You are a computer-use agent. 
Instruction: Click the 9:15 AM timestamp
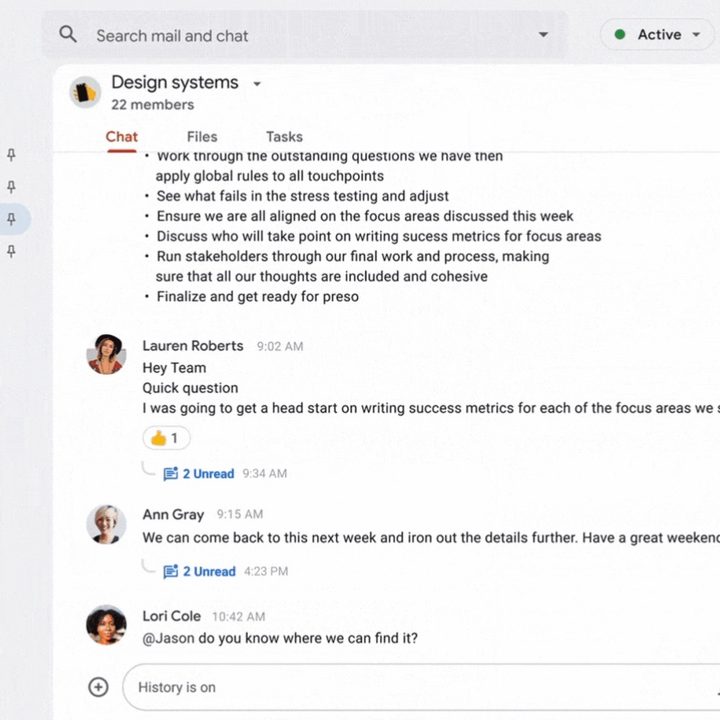(240, 515)
